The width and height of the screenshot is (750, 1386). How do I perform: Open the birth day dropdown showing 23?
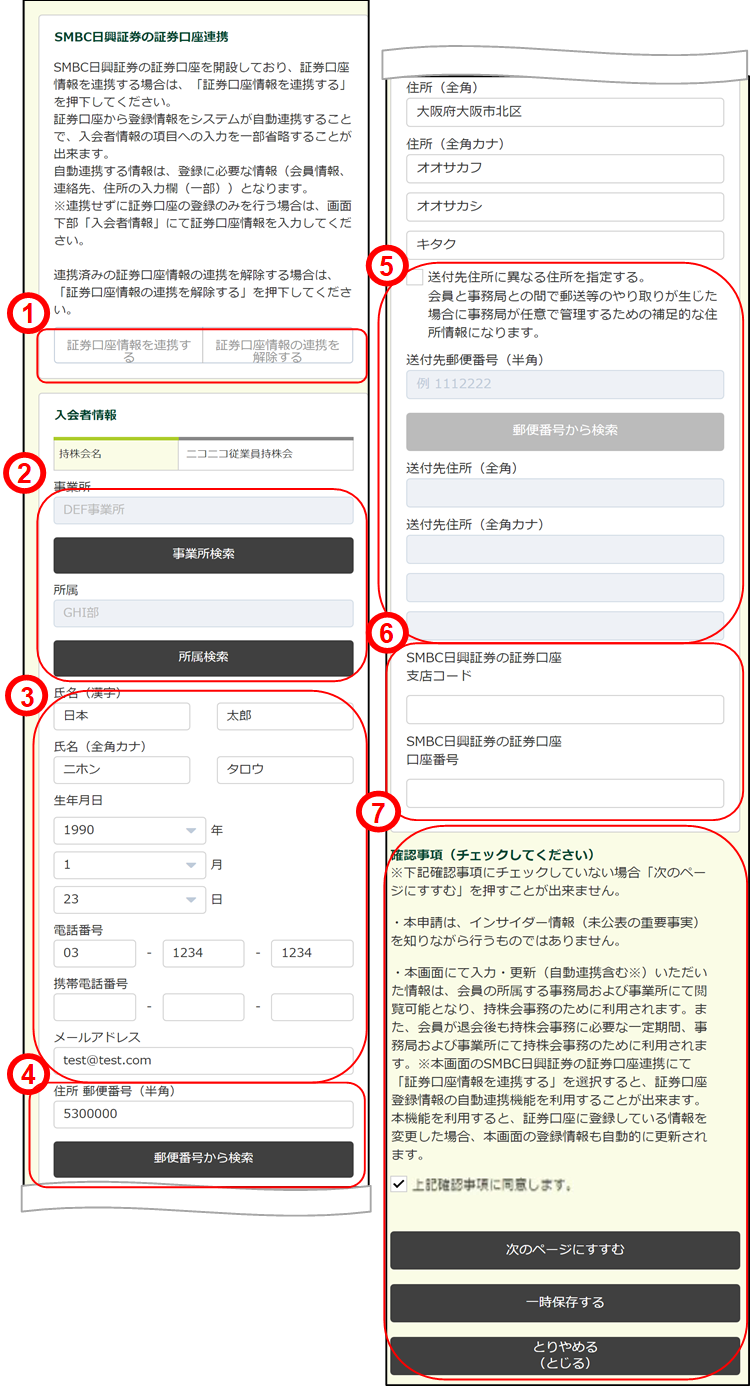(x=130, y=899)
